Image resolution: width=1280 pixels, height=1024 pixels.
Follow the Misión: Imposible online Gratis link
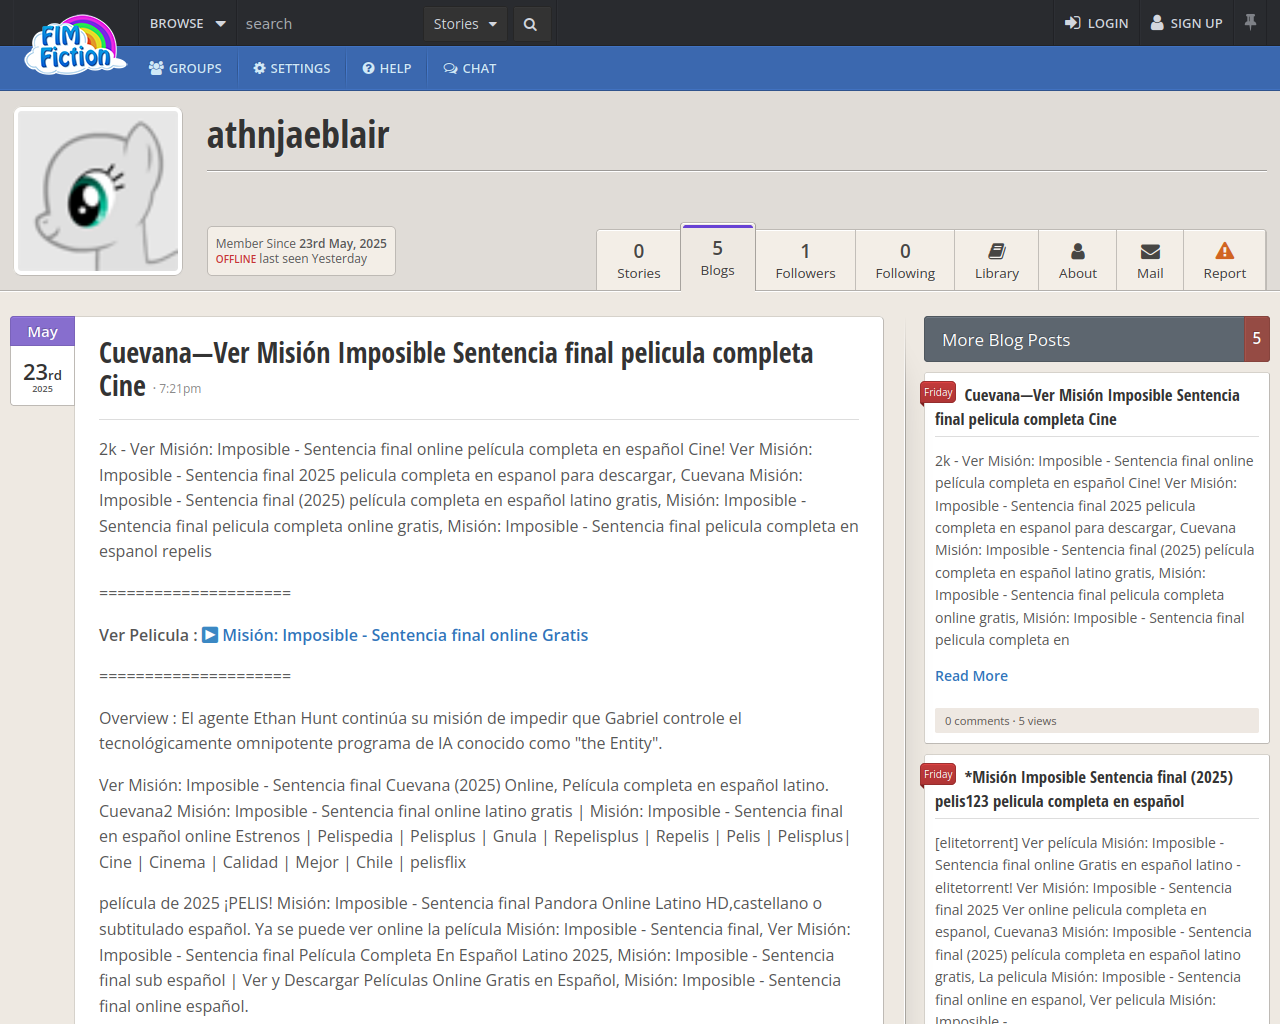coord(405,635)
